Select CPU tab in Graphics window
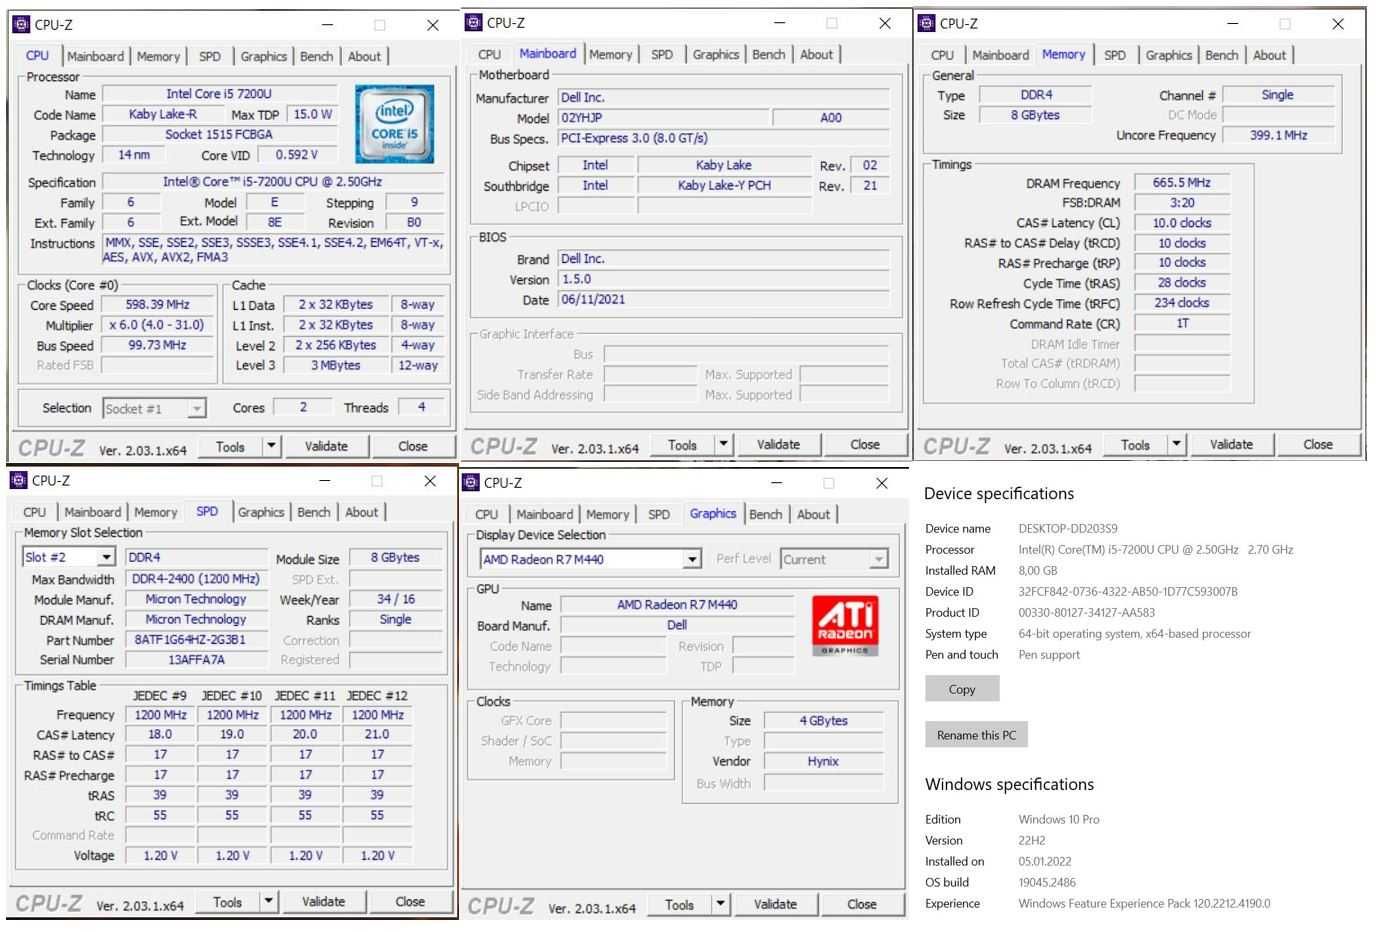This screenshot has height=932, width=1382. pyautogui.click(x=487, y=514)
